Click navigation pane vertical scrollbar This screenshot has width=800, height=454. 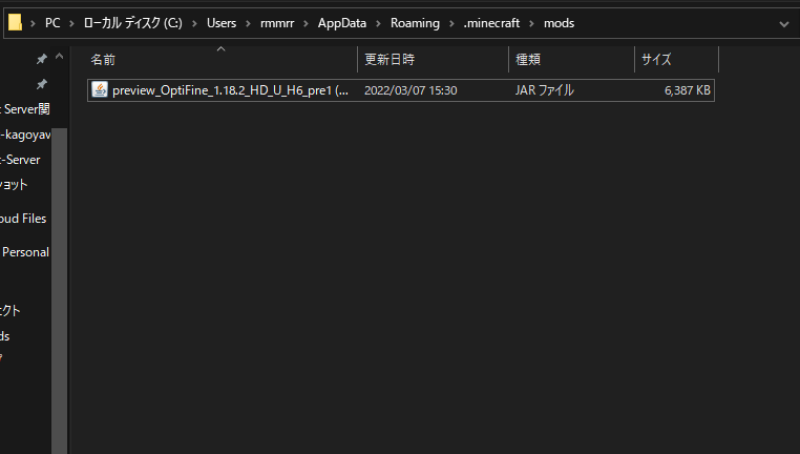59,291
